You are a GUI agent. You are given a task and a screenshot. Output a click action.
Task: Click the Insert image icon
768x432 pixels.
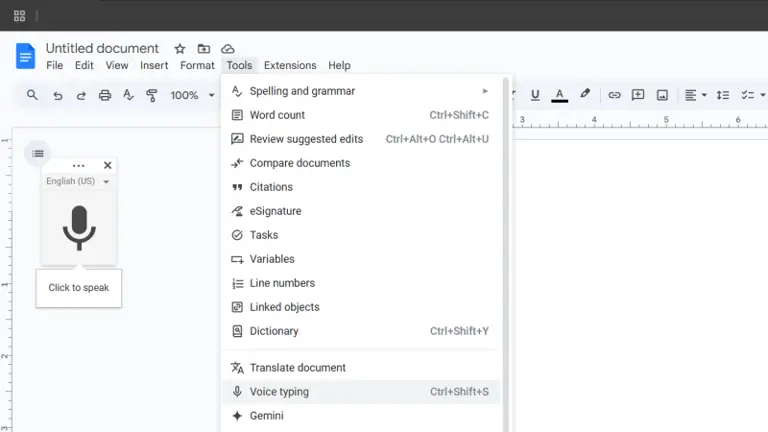(x=662, y=95)
